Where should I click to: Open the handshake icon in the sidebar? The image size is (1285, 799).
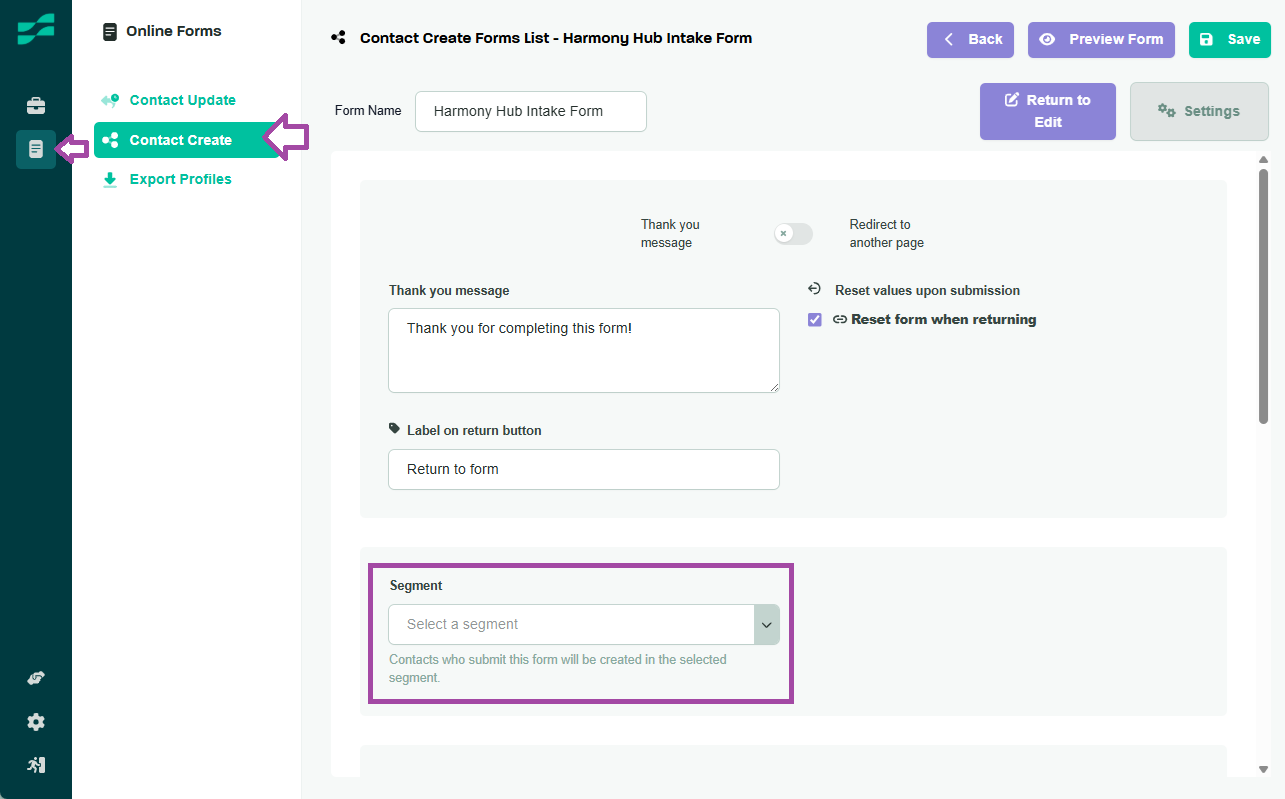click(36, 679)
